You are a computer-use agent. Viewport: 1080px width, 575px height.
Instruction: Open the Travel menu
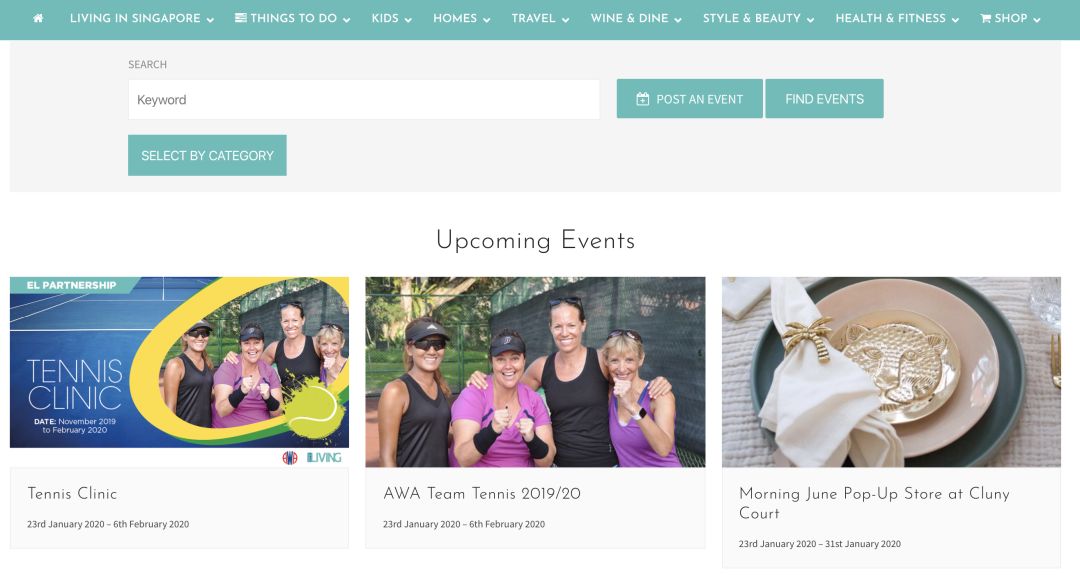[x=540, y=19]
